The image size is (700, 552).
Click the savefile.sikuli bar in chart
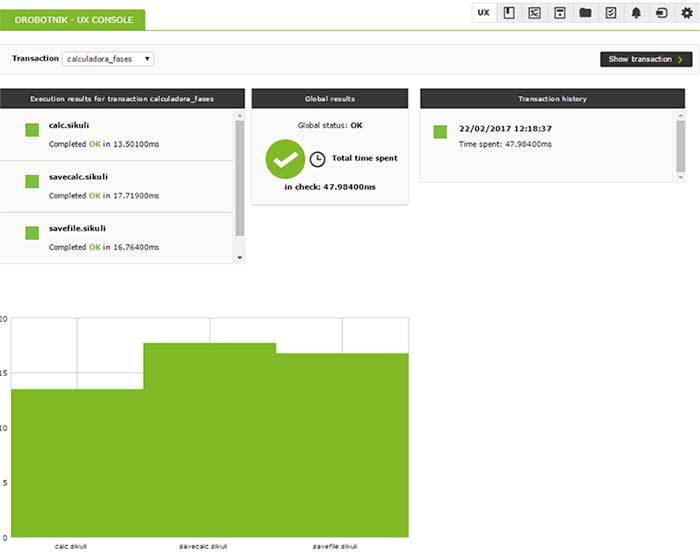pyautogui.click(x=342, y=445)
